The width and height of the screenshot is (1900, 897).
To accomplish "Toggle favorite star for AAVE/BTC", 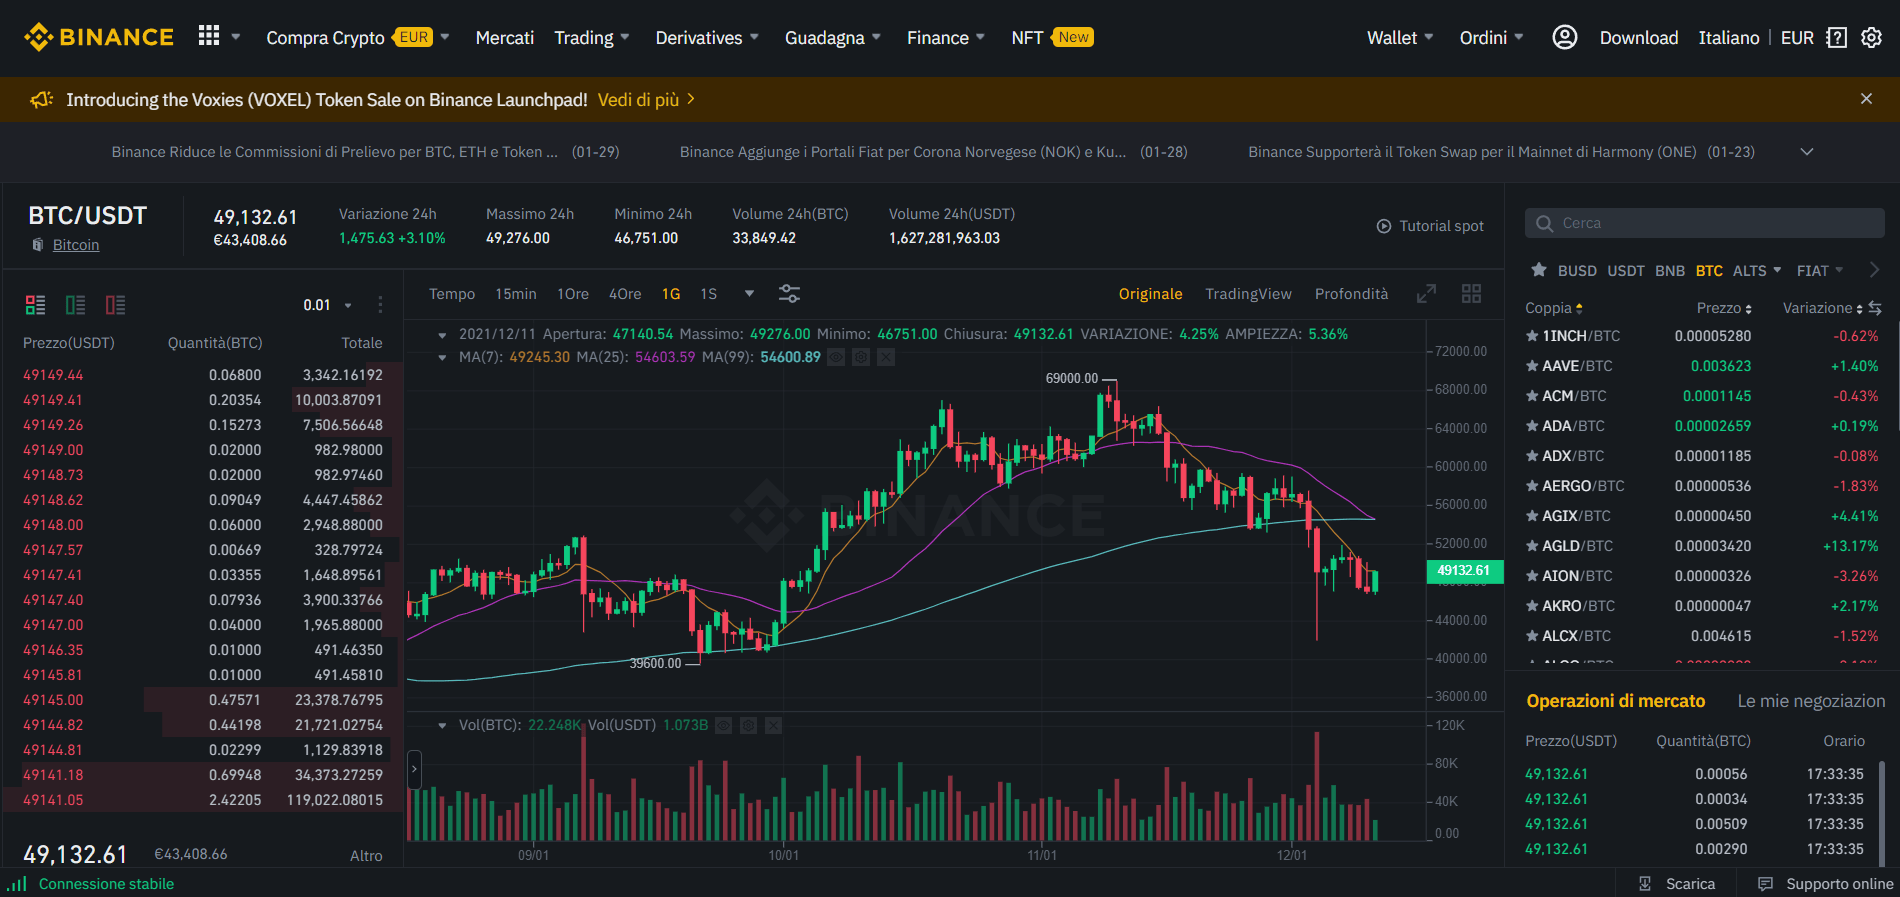I will tap(1532, 366).
